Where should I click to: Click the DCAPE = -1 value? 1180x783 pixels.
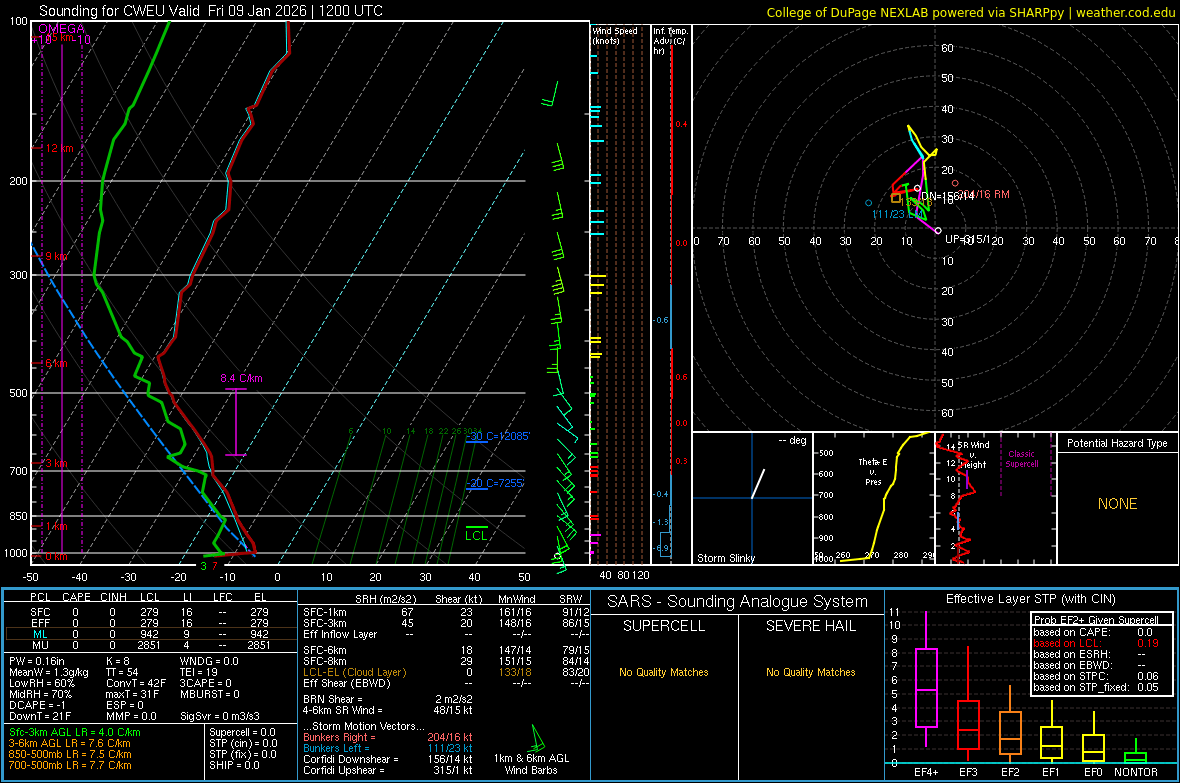[38, 705]
